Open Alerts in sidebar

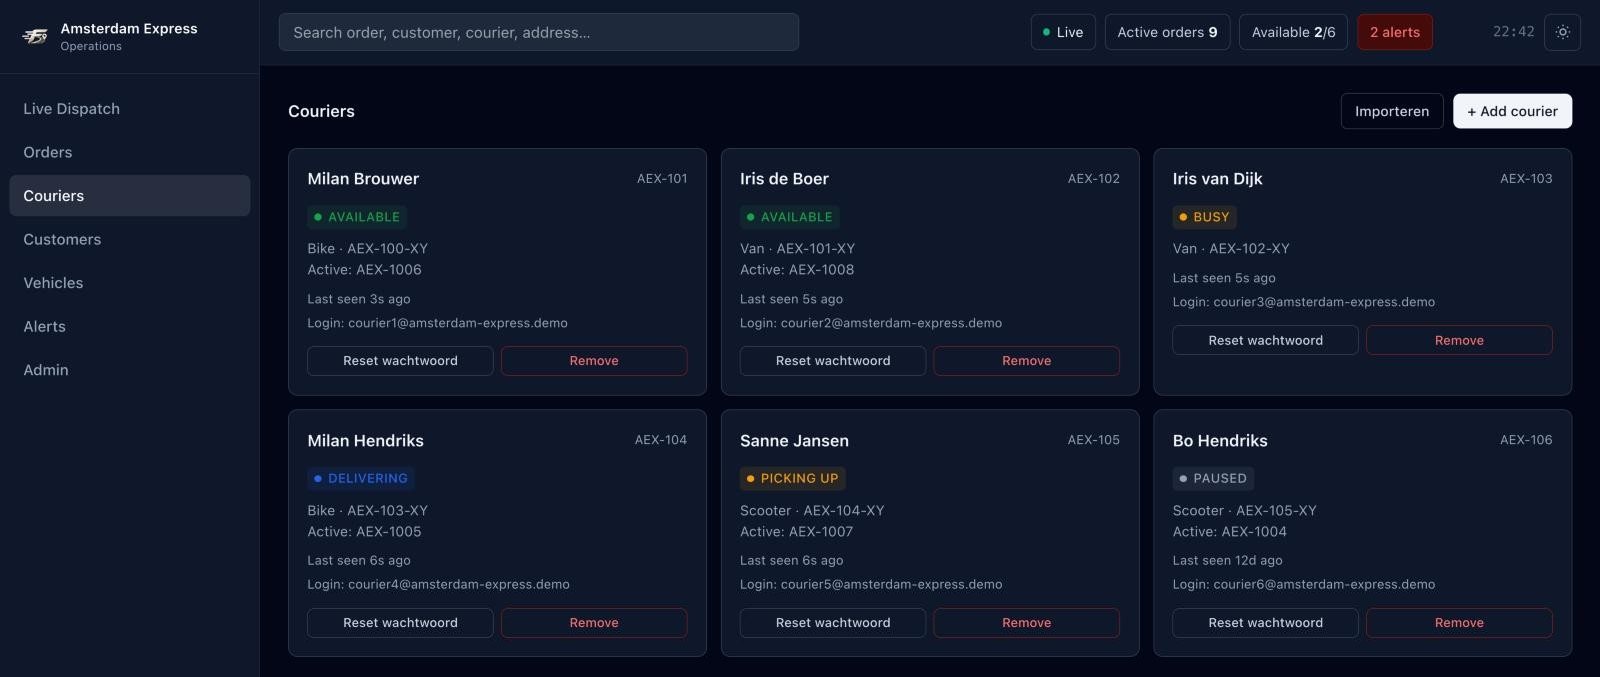point(130,326)
